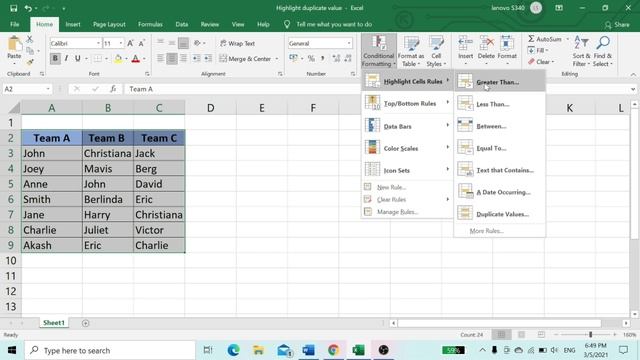Open Microsoft Edge from taskbar
The image size is (640, 360).
[x=233, y=350]
